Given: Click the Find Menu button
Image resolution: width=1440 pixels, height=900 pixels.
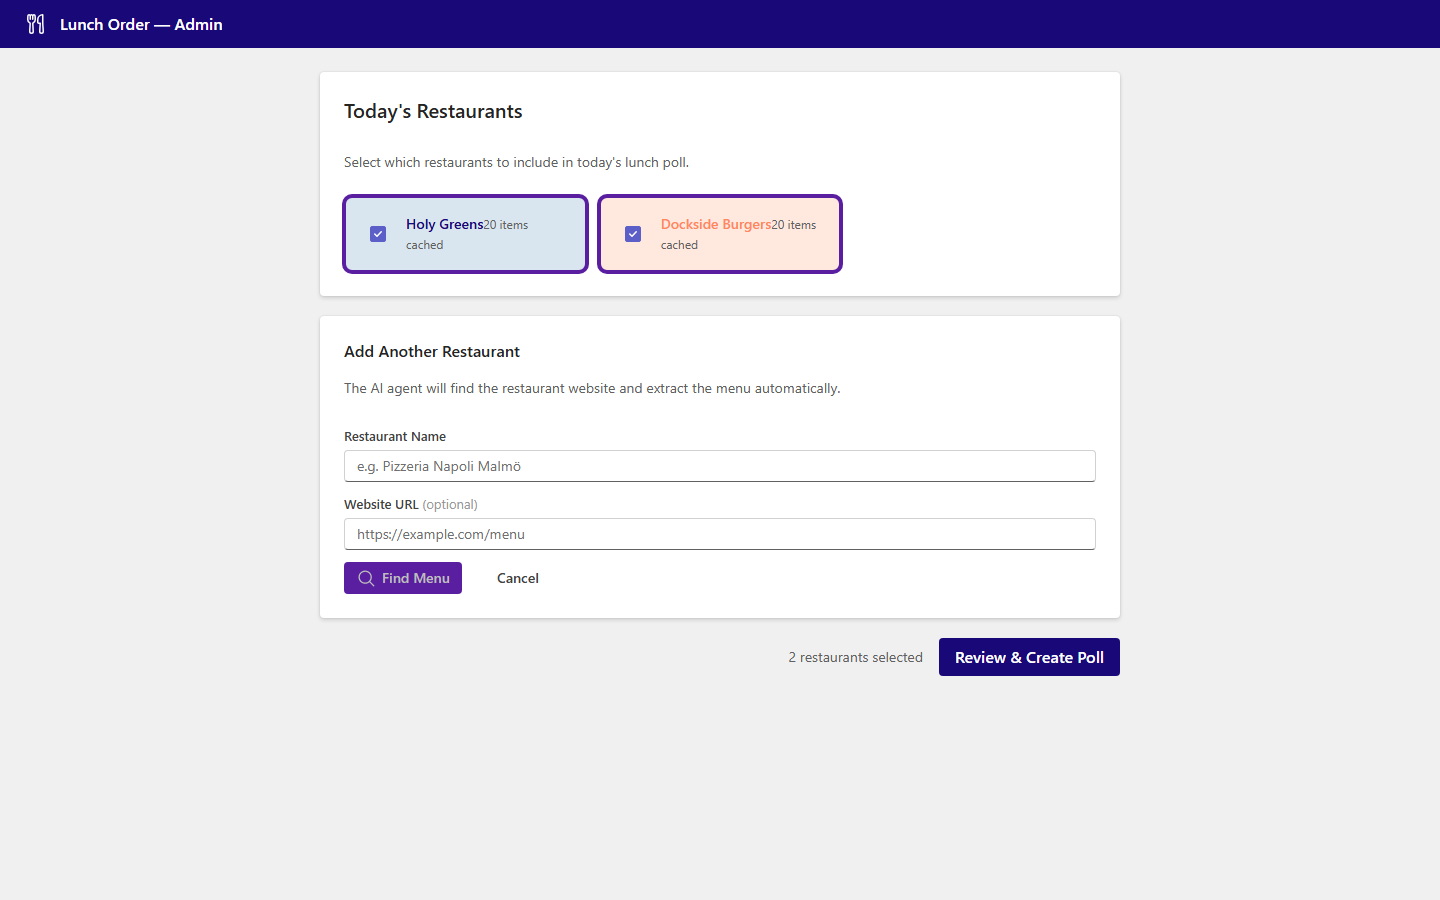Looking at the screenshot, I should click(403, 578).
